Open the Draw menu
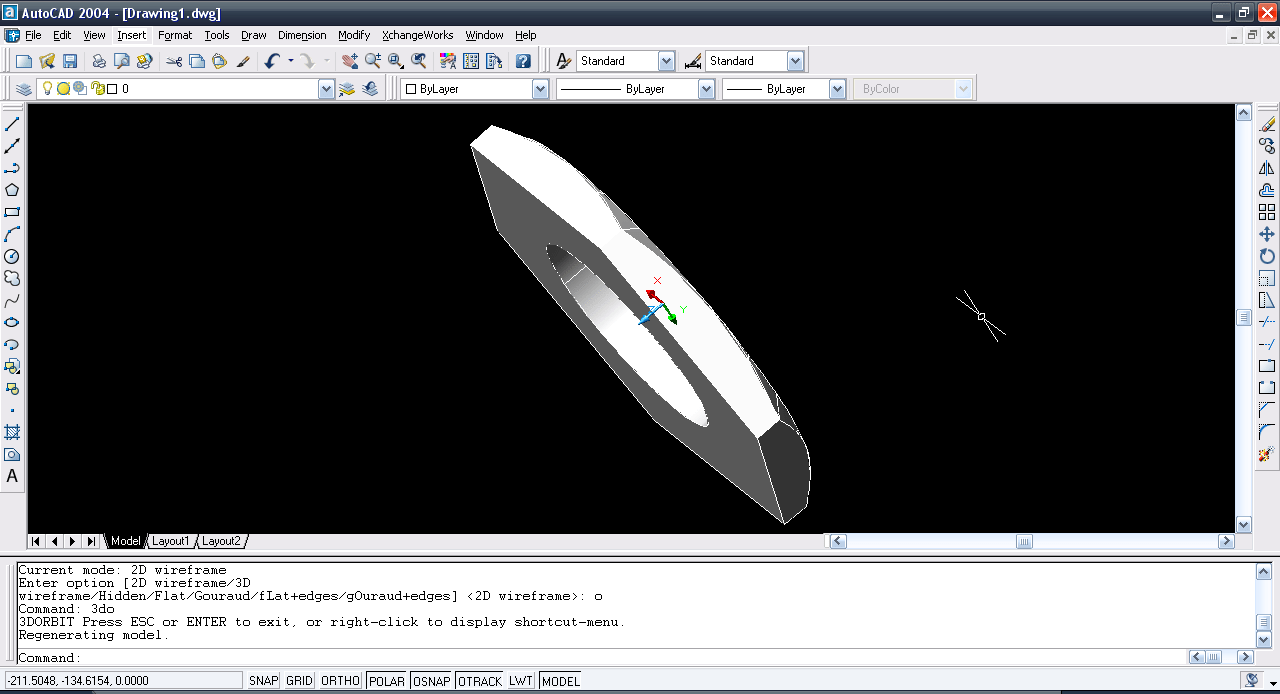Image resolution: width=1280 pixels, height=694 pixels. [254, 35]
